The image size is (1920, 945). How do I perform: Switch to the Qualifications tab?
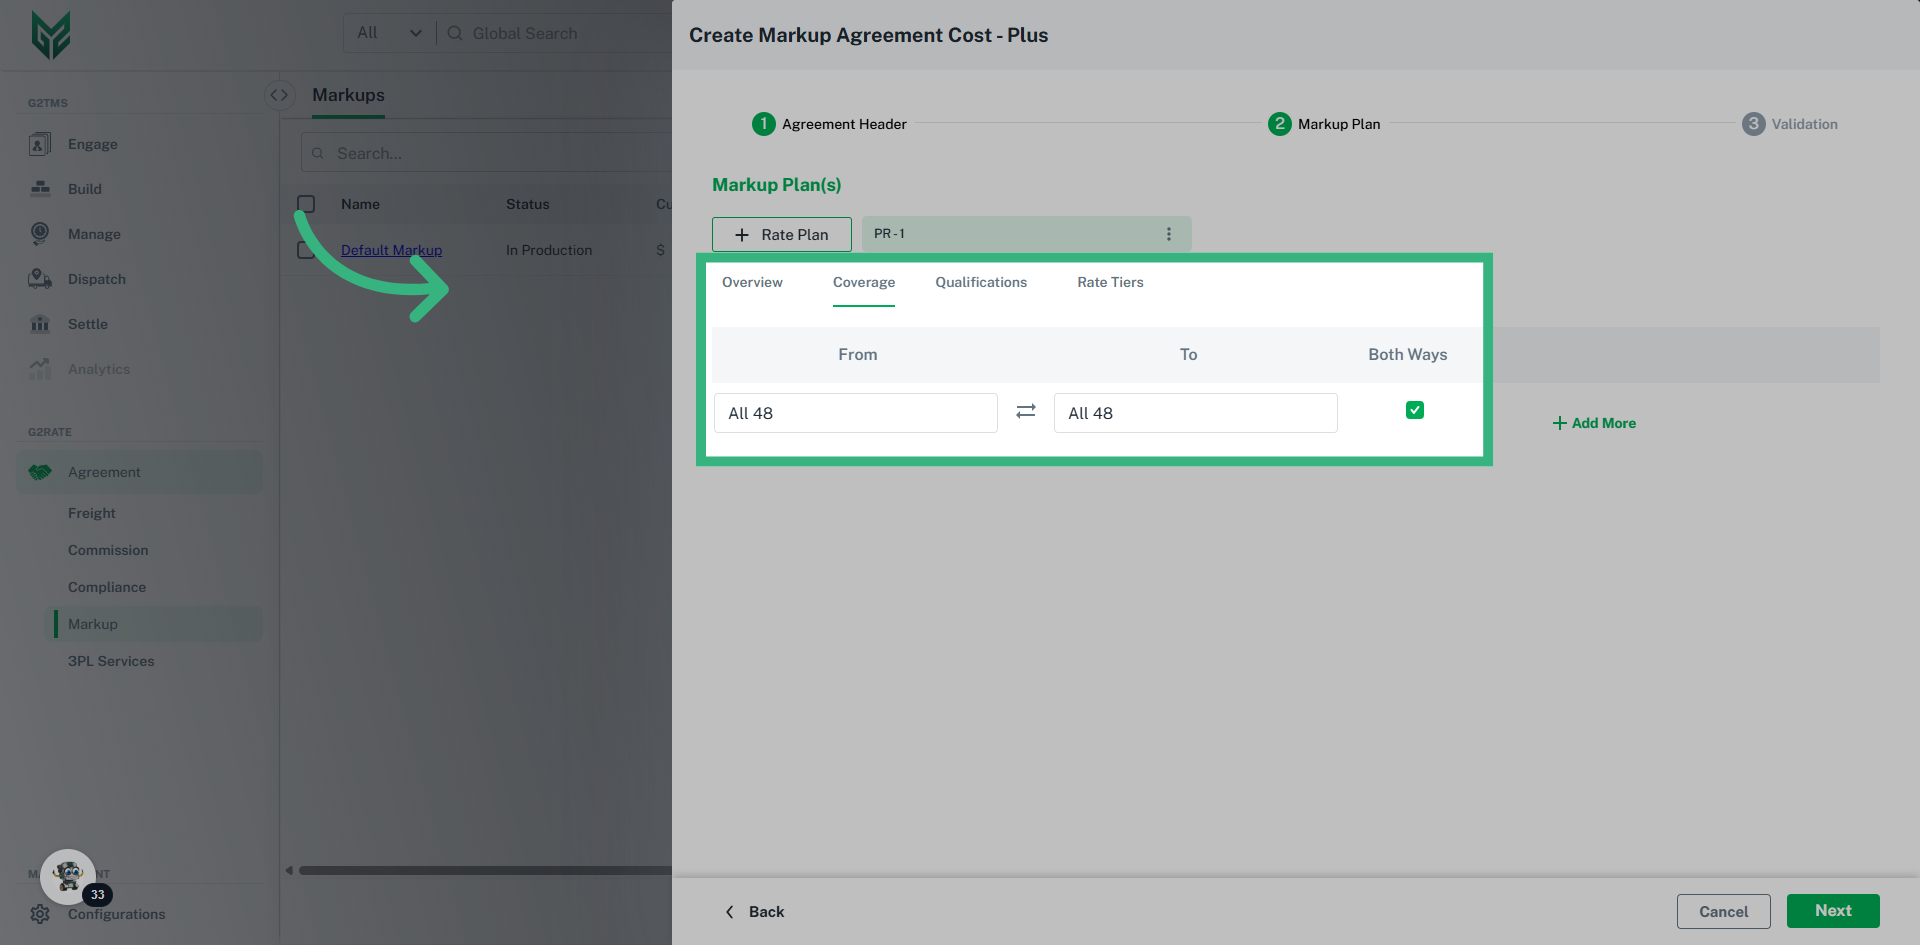pyautogui.click(x=980, y=283)
